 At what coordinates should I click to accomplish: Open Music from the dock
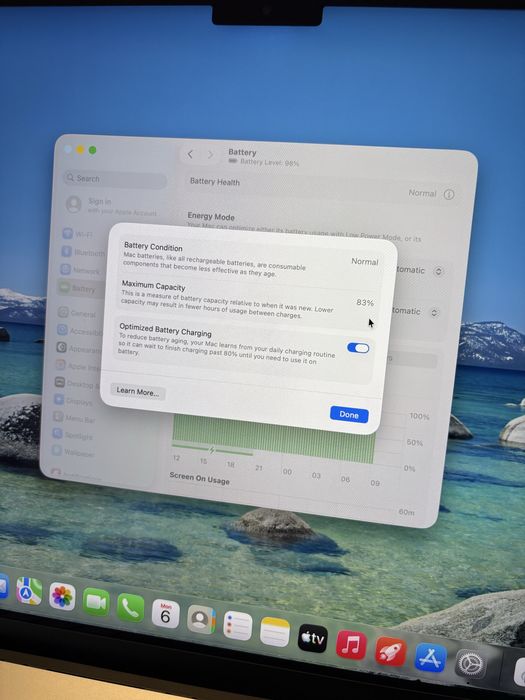point(351,645)
